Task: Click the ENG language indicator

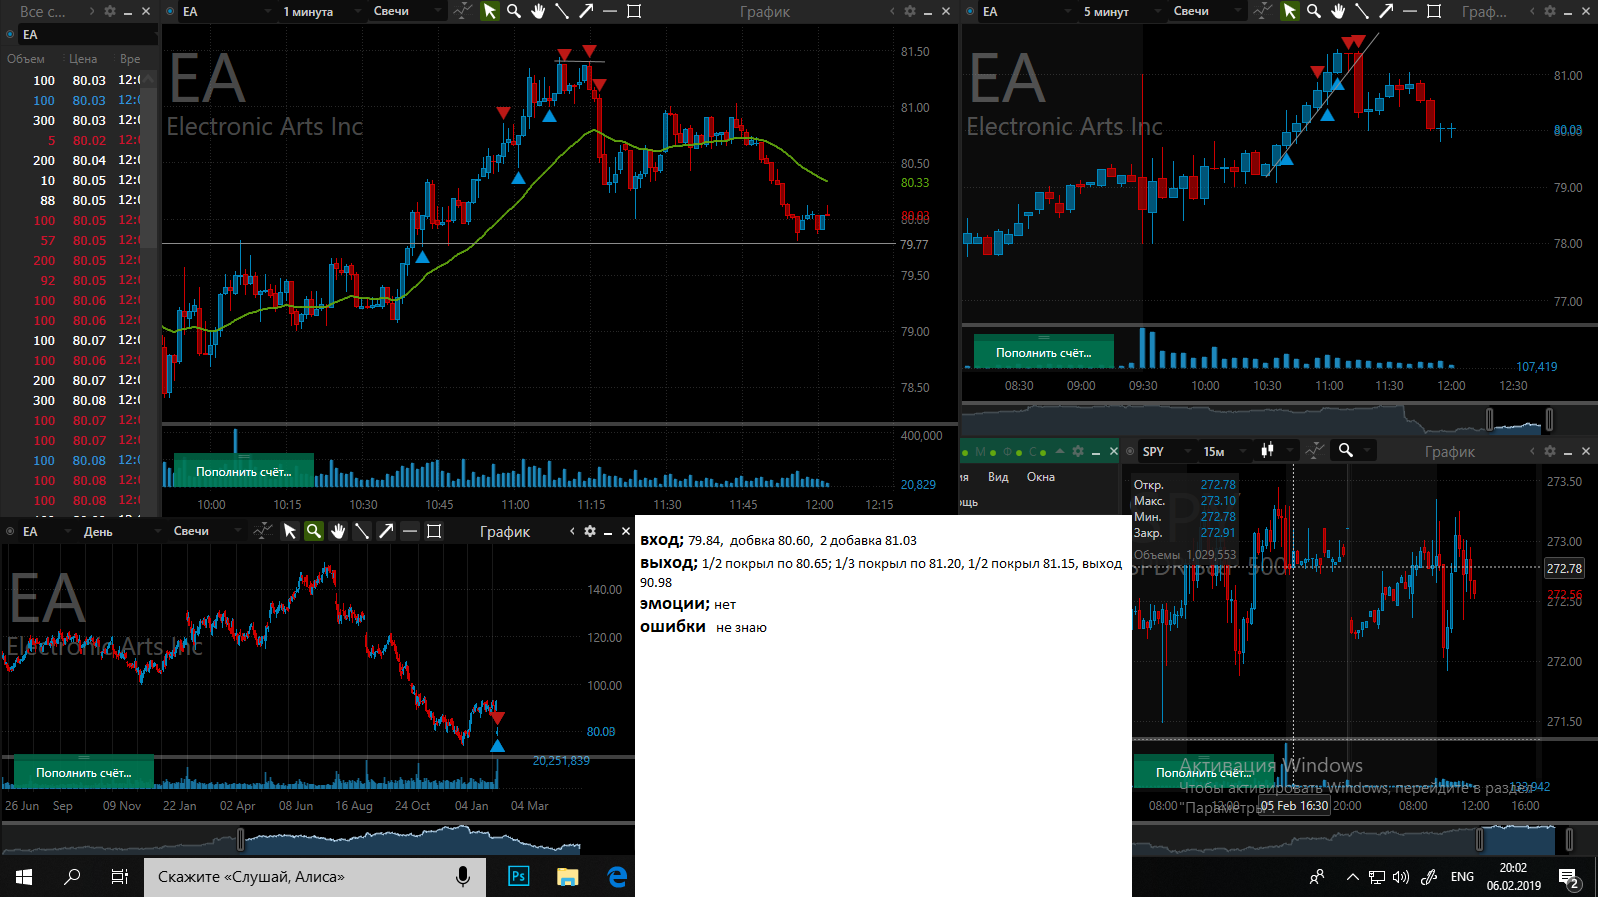Action: pos(1462,877)
